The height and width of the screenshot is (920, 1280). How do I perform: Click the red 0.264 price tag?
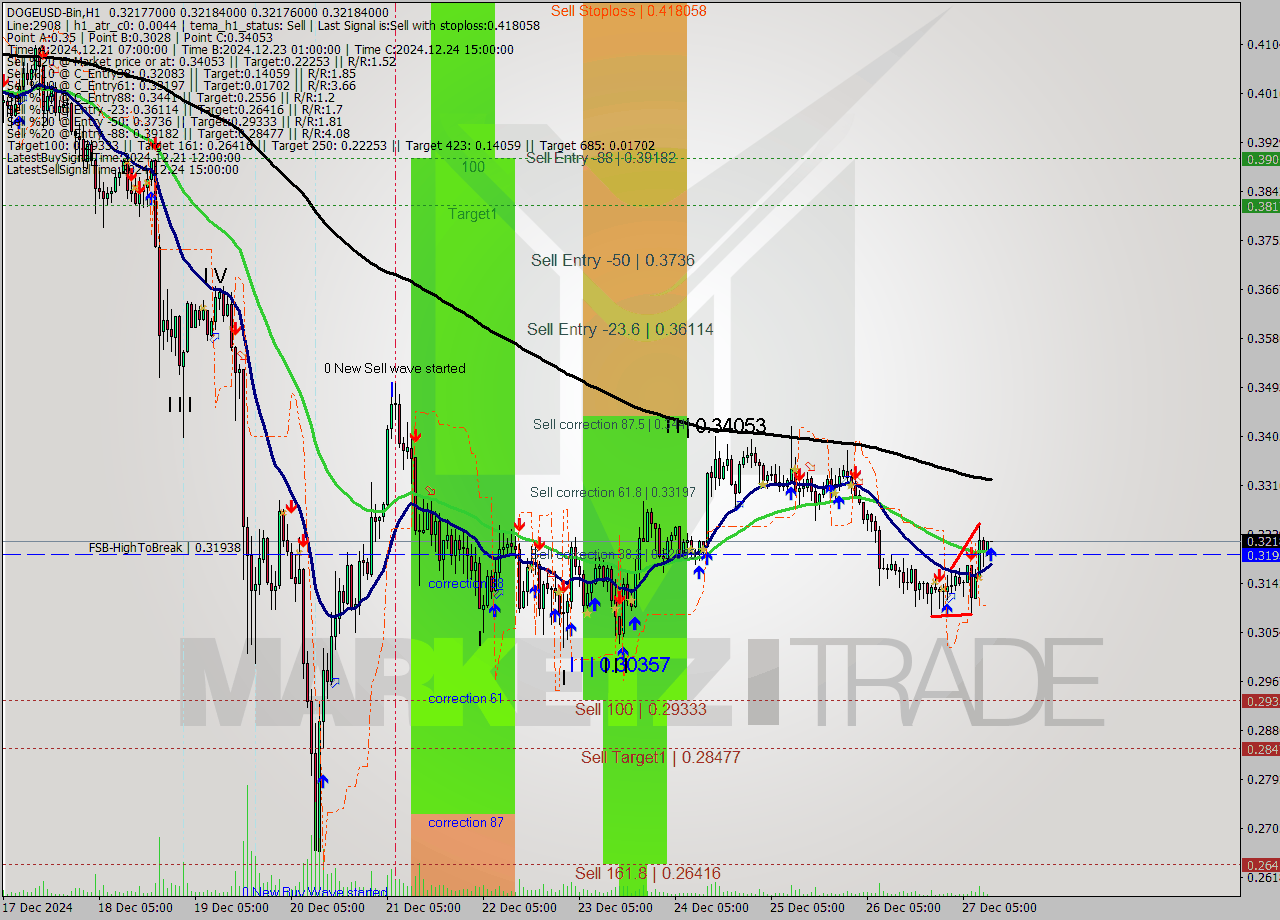(x=1260, y=865)
